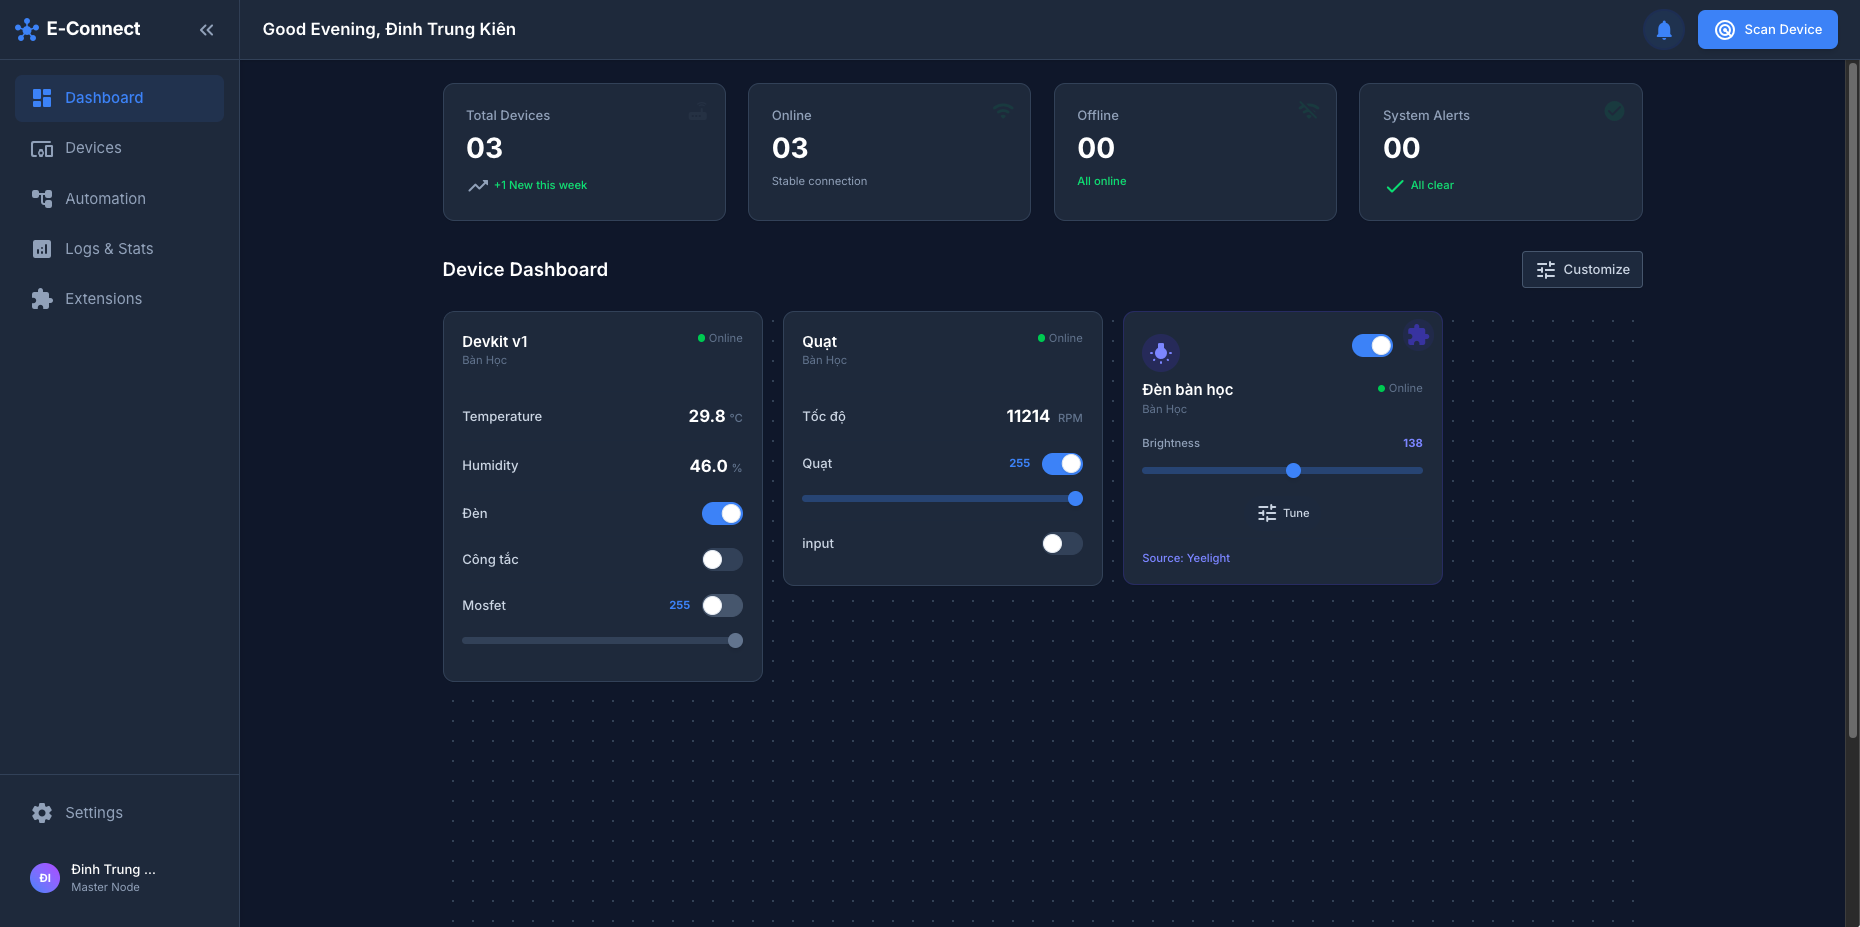Turn off the Đèn toggle on Devkit v1
The image size is (1860, 927).
click(722, 514)
